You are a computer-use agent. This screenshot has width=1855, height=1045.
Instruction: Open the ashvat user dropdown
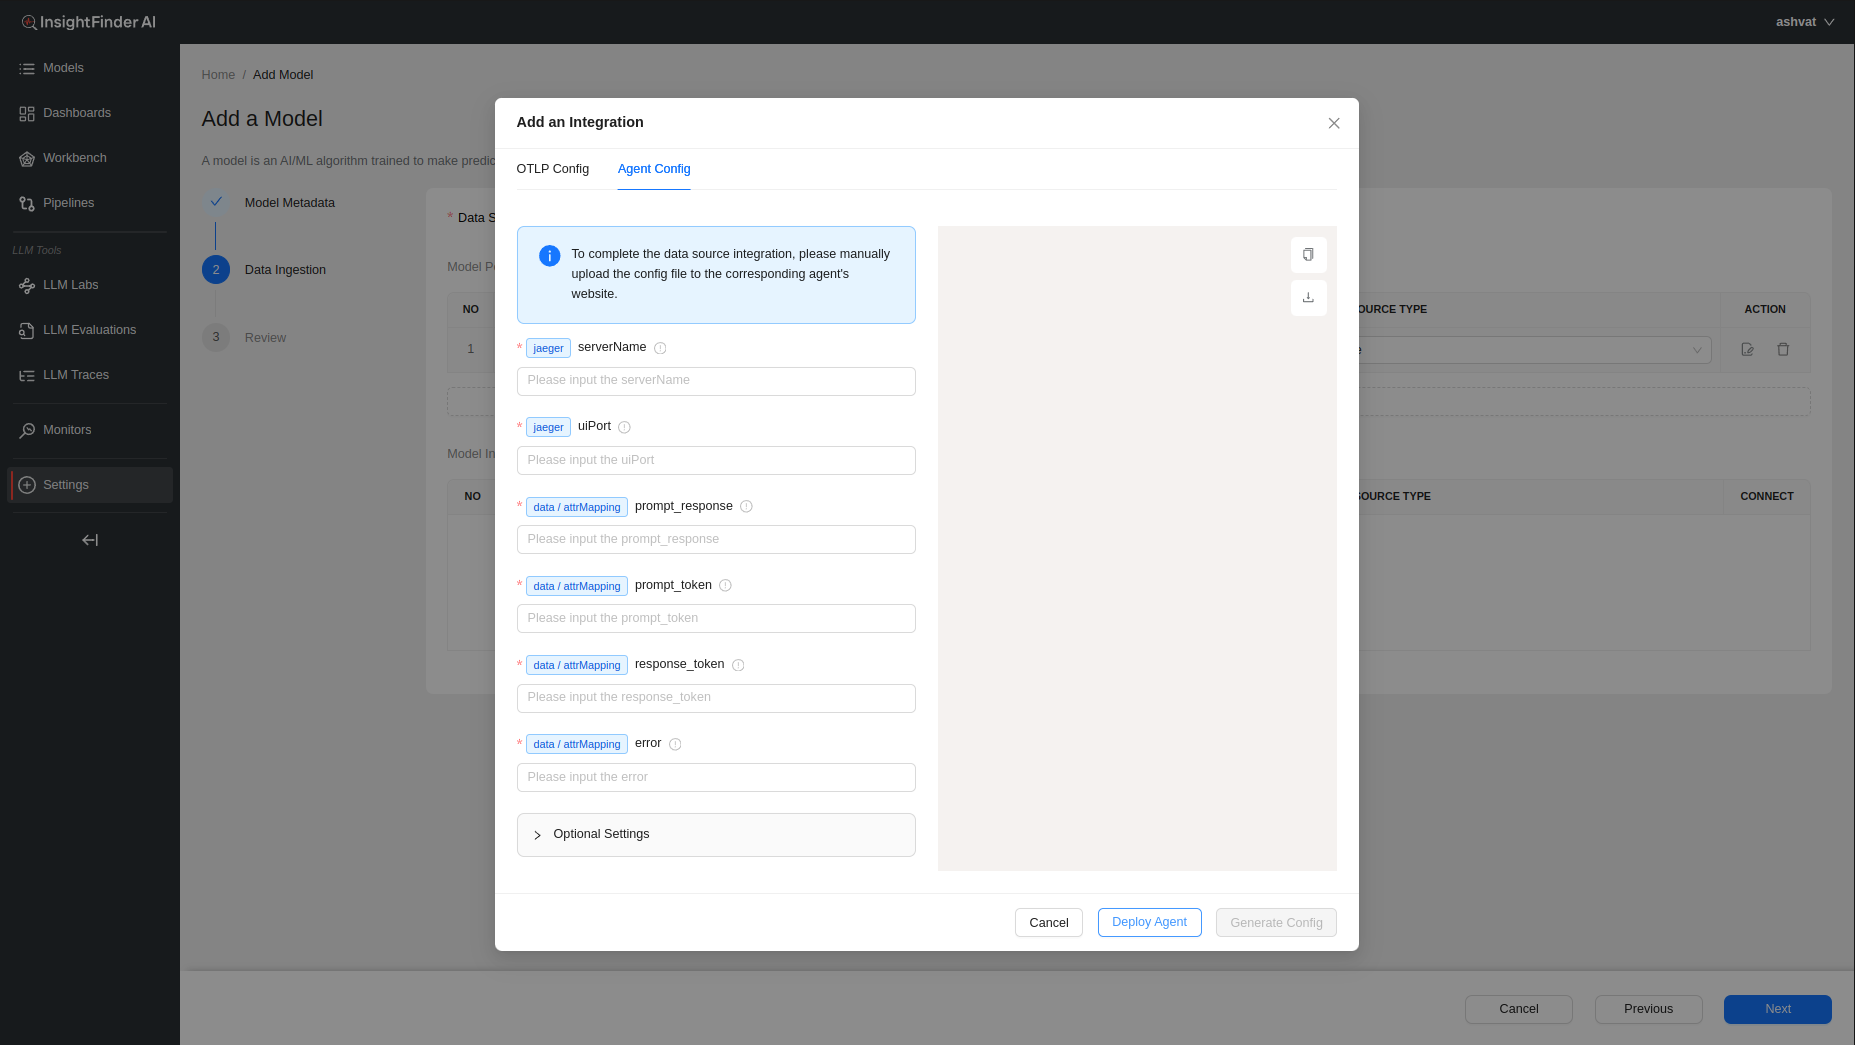1804,22
